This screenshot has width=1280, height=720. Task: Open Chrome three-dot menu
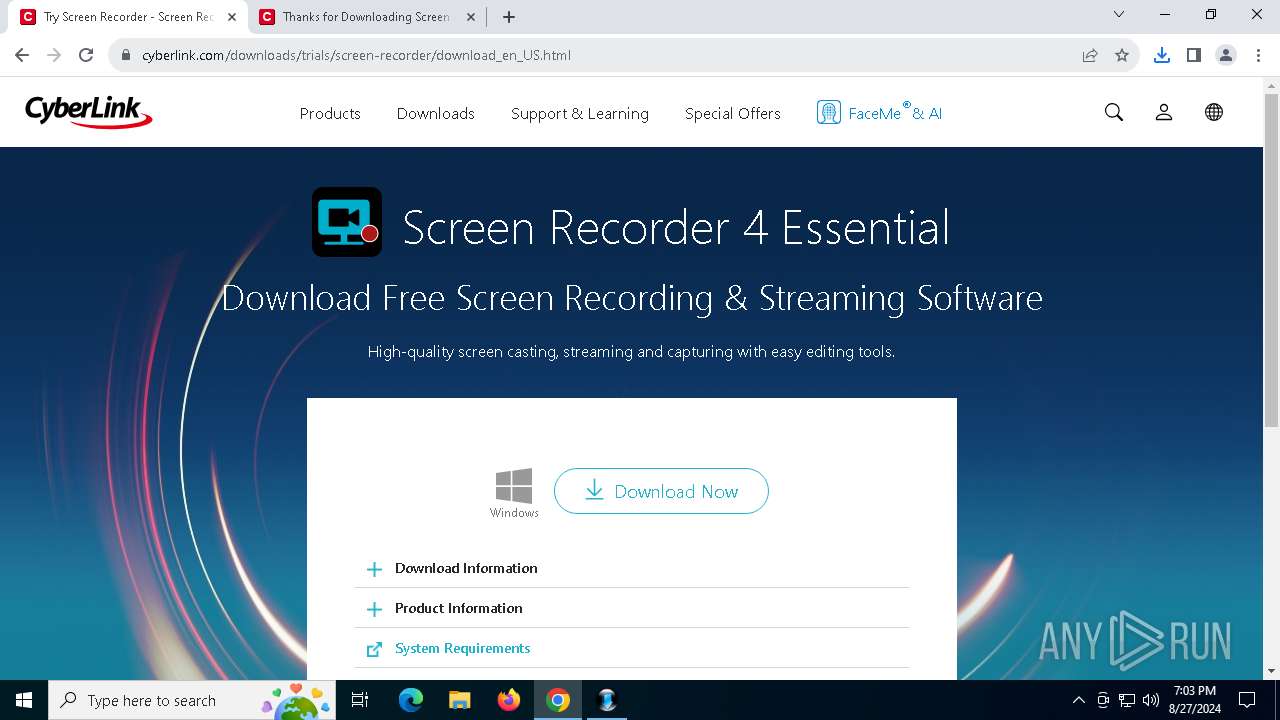pos(1258,55)
